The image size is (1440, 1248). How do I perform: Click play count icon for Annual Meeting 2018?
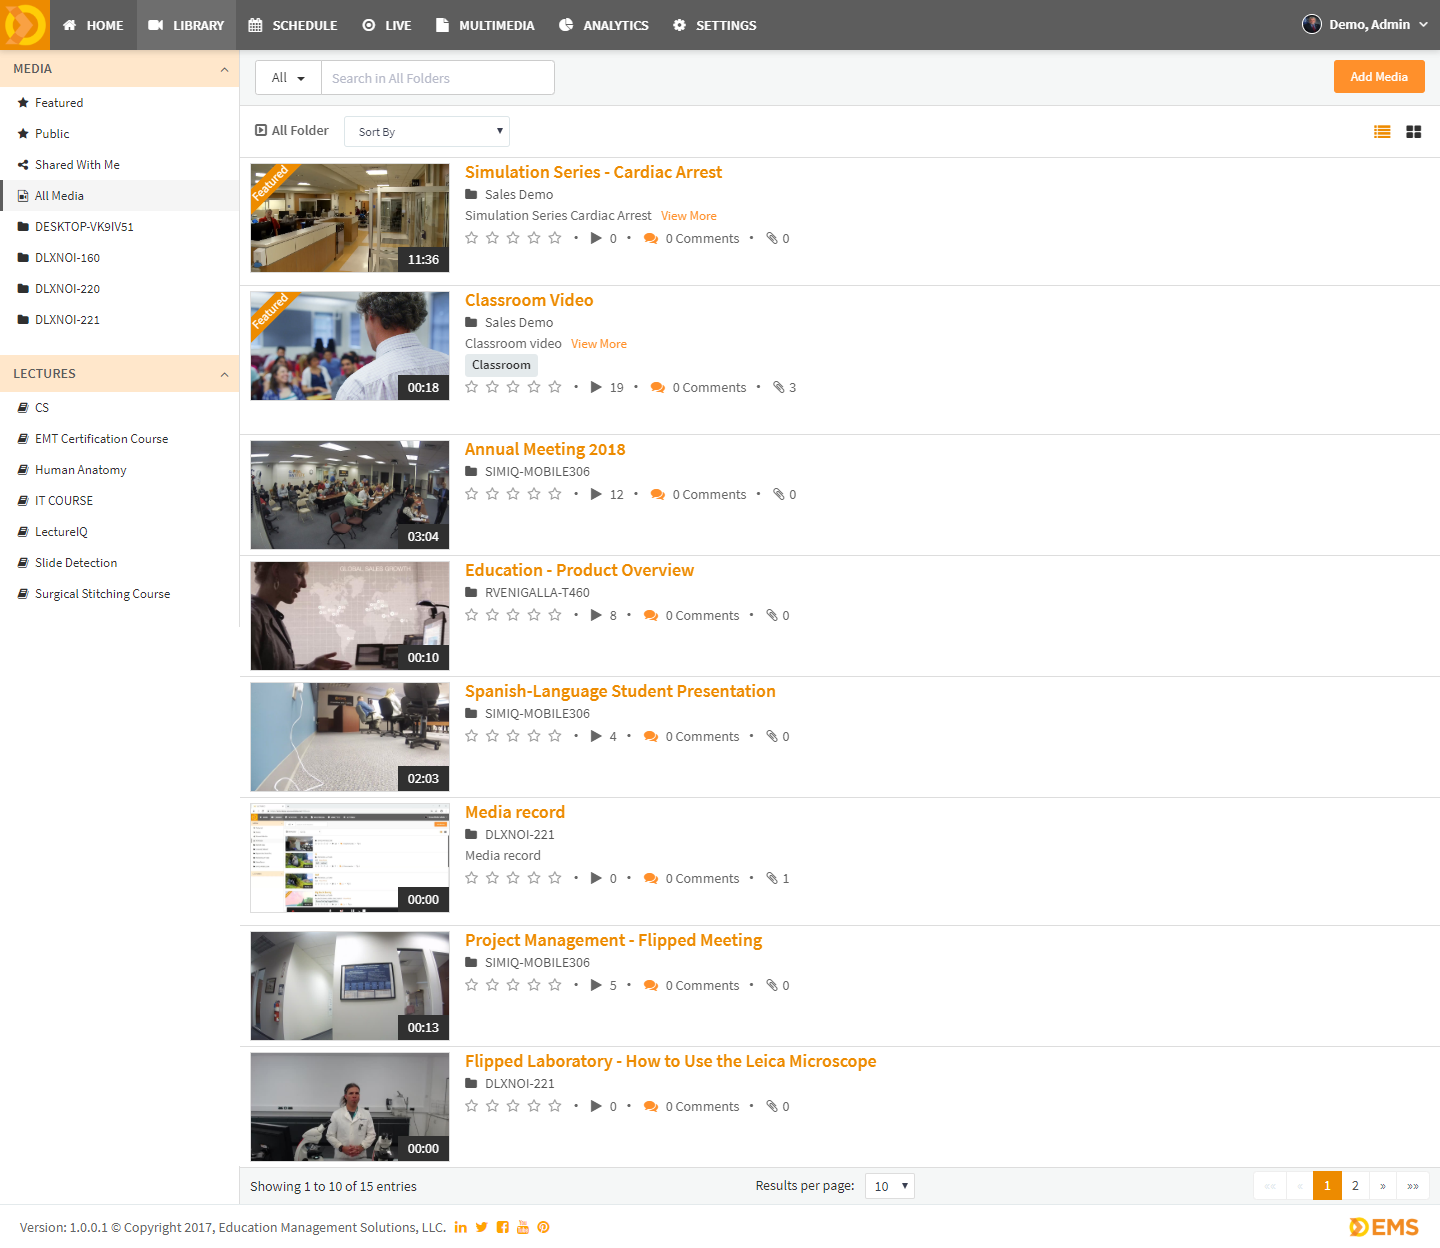click(x=596, y=495)
